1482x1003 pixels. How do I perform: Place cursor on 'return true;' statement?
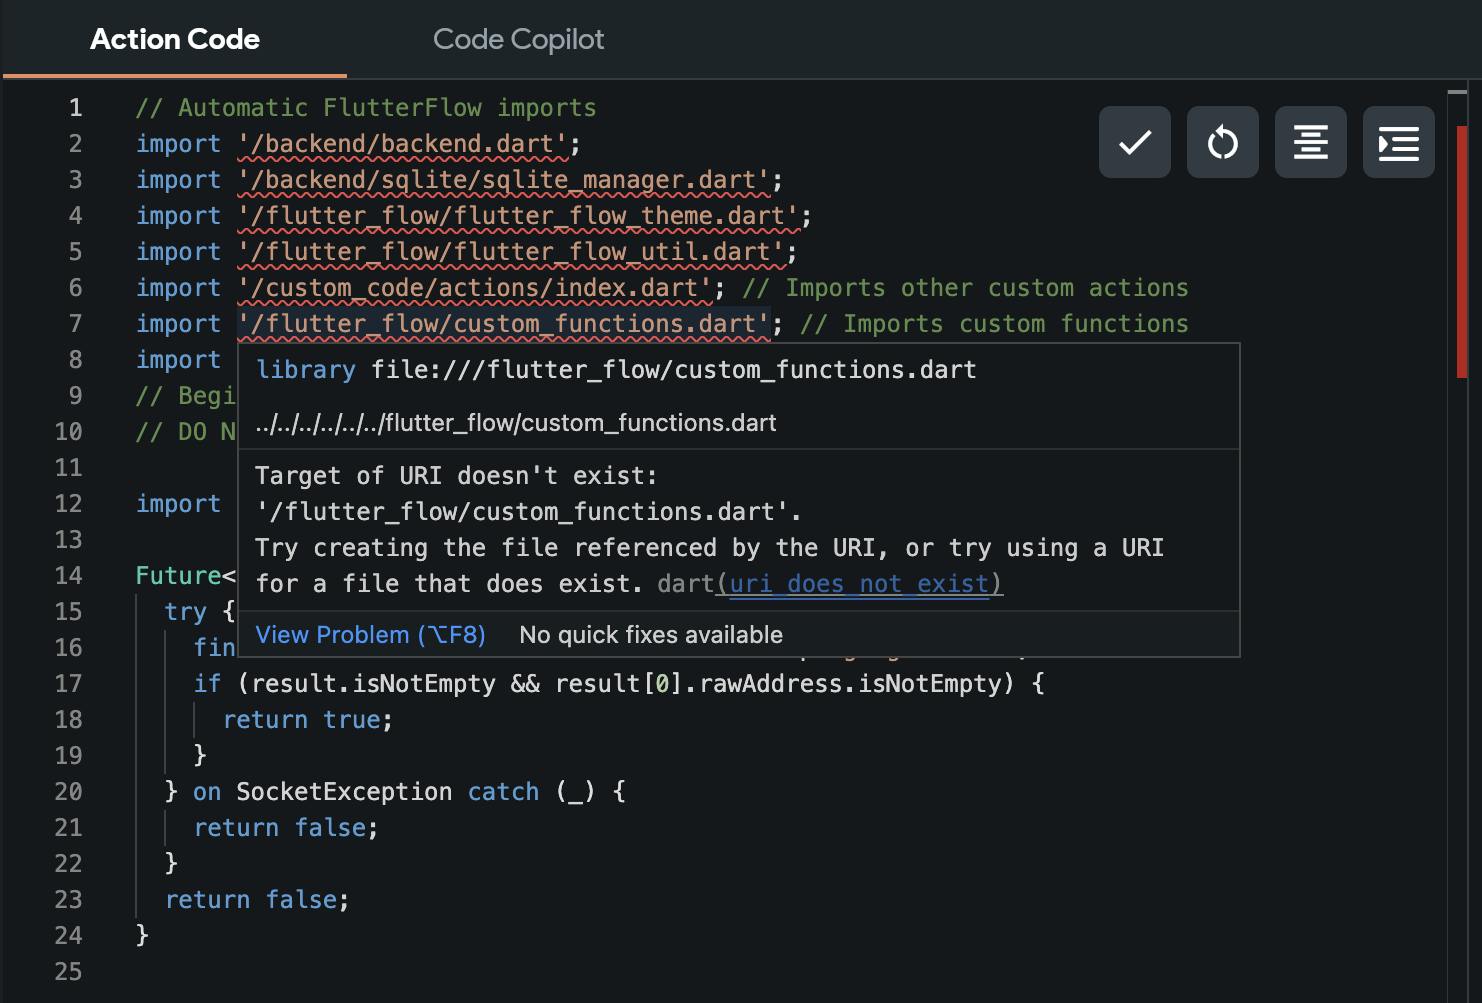307,720
